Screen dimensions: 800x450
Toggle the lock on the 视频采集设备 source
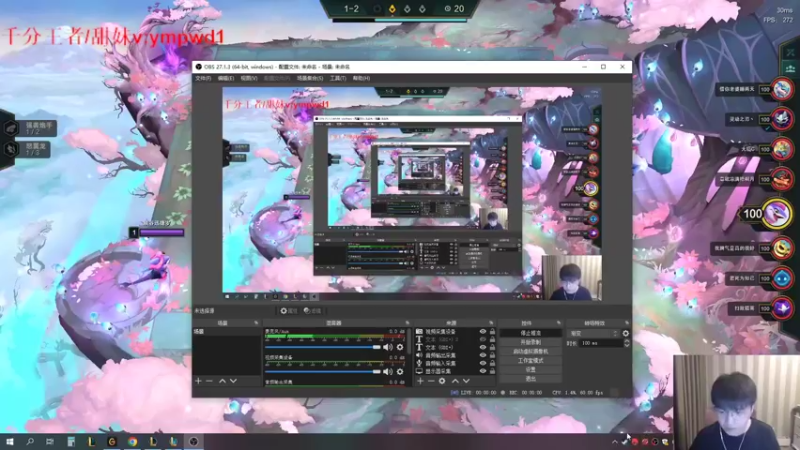coord(492,332)
